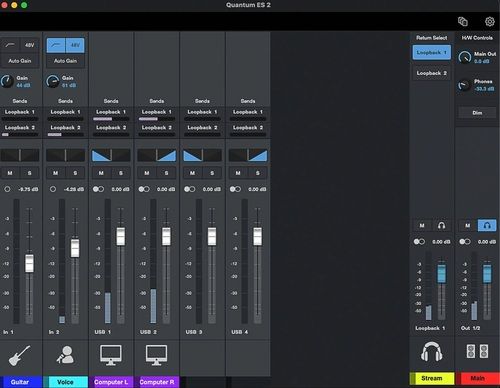Click the USB 4 pan control

pyautogui.click(x=248, y=155)
